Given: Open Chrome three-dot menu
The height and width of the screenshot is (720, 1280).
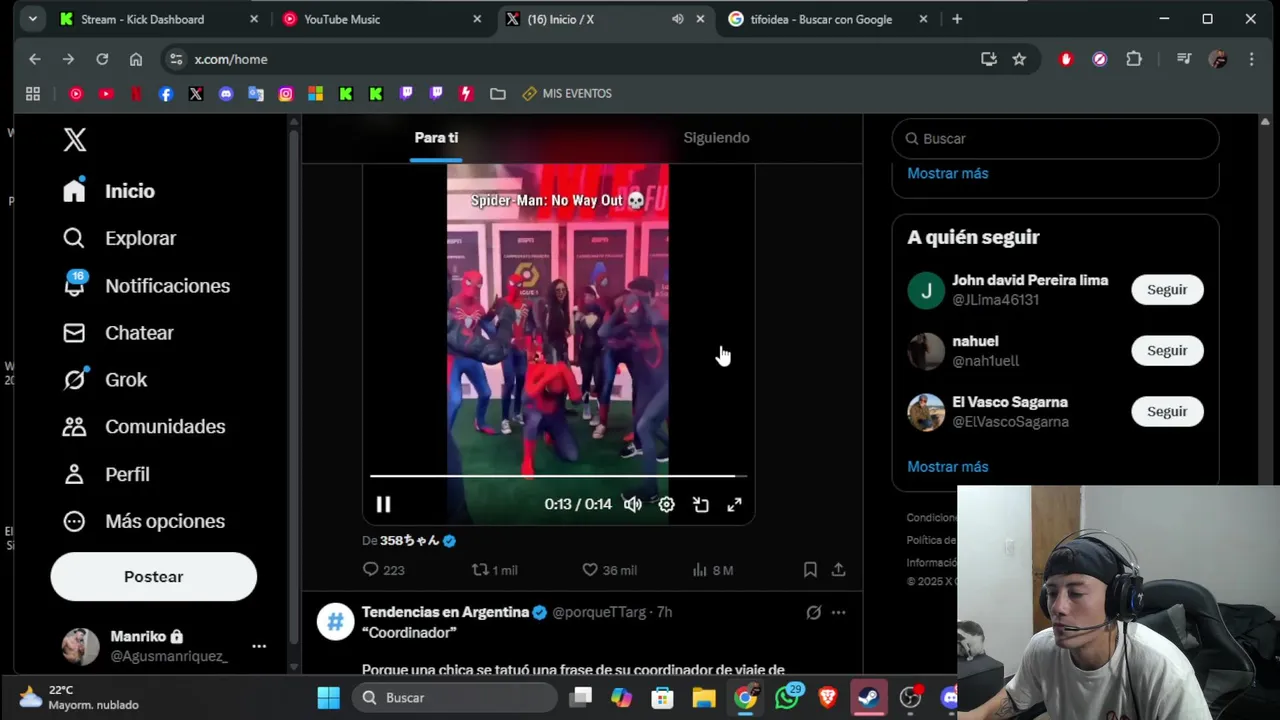Looking at the screenshot, I should pos(1251,59).
